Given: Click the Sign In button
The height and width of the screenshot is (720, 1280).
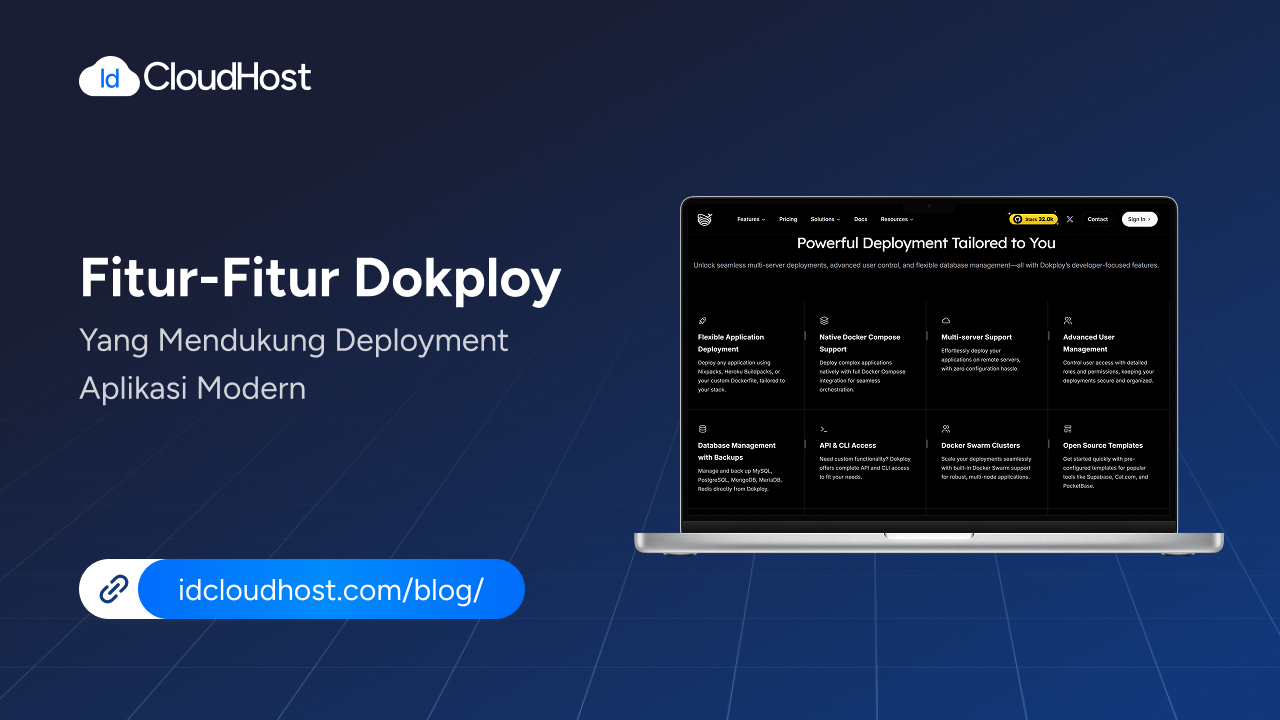Looking at the screenshot, I should click(x=1139, y=219).
